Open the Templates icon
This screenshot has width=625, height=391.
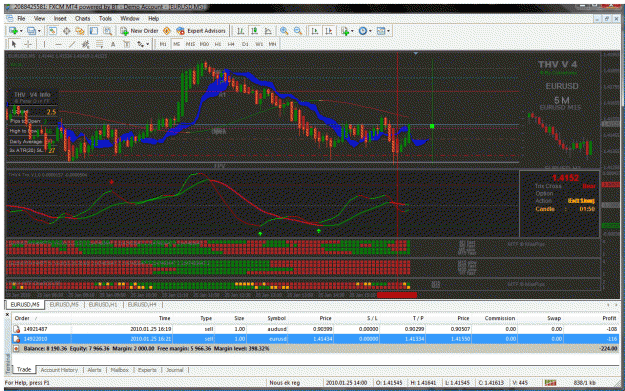381,31
